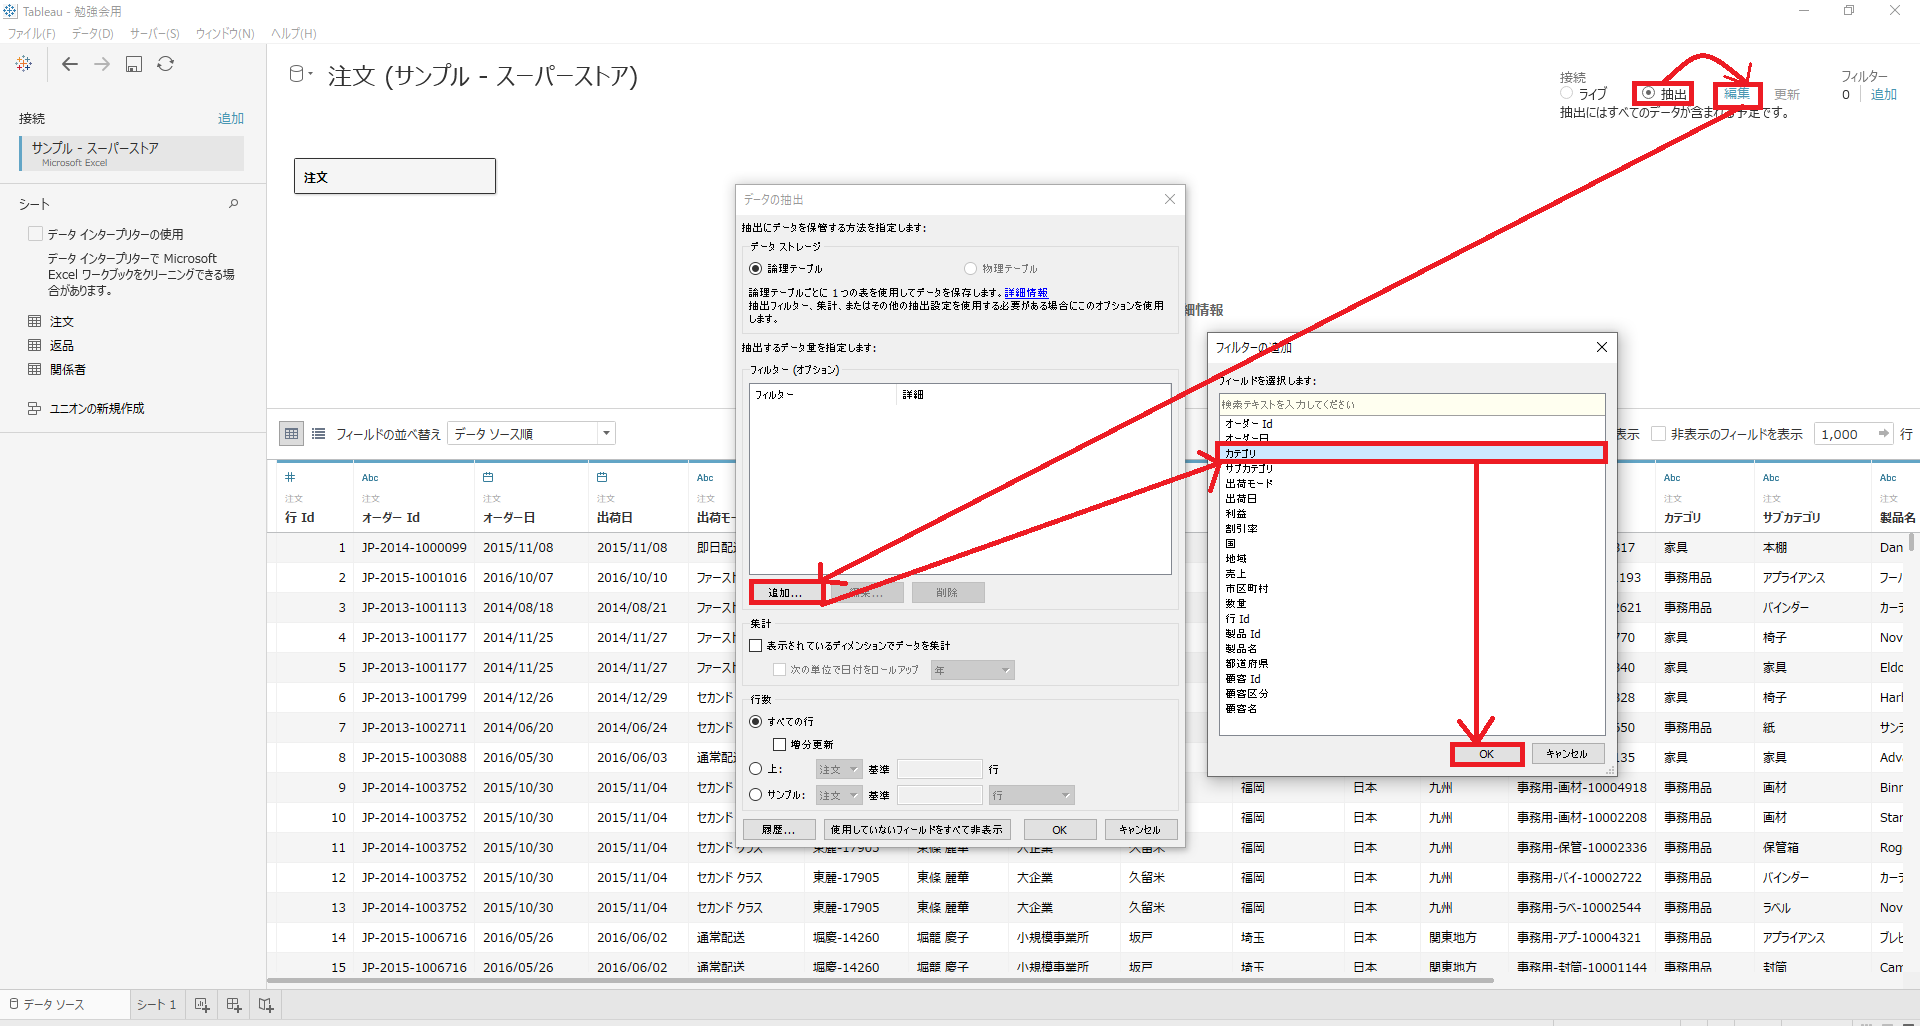Open the 注文 dropdown in the 上 row
1920x1026 pixels.
pos(839,769)
